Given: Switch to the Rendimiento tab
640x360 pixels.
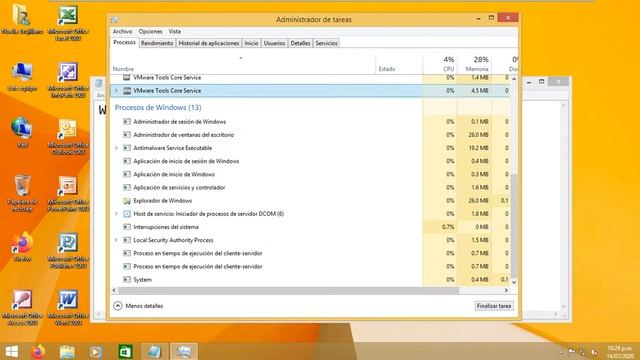Looking at the screenshot, I should coord(157,43).
